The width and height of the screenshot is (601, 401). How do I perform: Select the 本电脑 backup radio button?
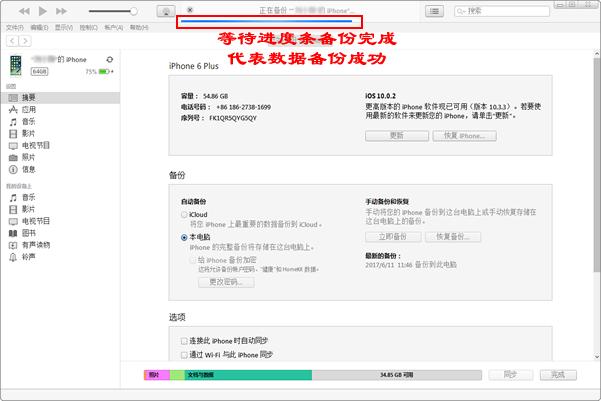pos(184,237)
